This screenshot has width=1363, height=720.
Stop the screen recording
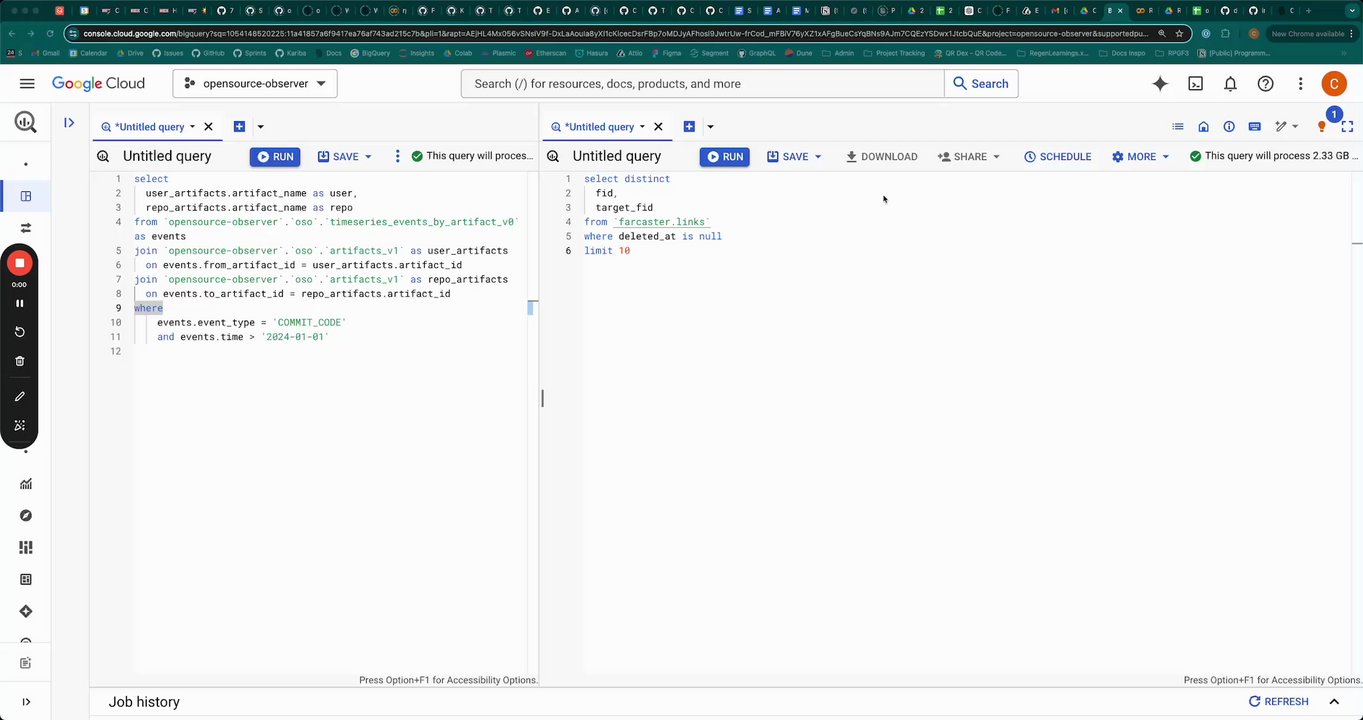tap(19, 263)
